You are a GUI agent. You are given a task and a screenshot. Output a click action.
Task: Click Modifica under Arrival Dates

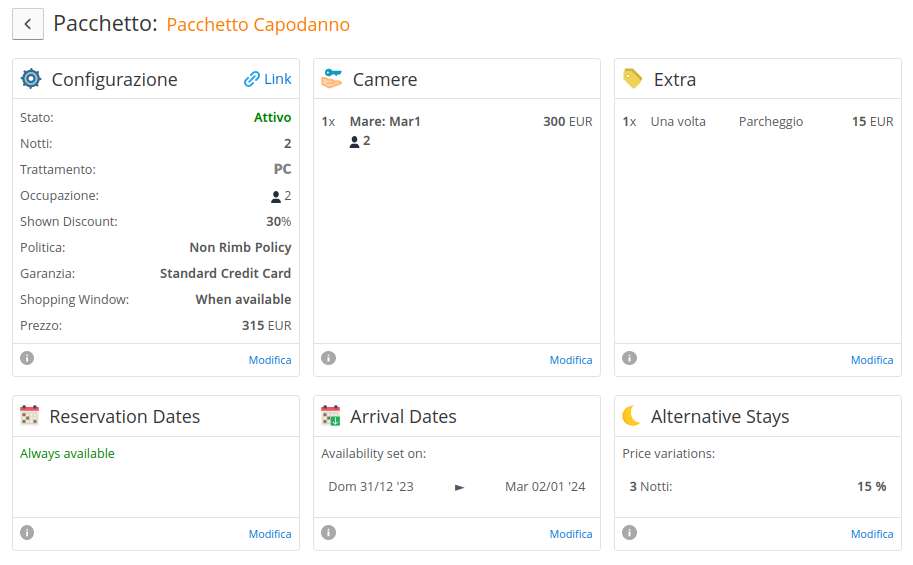[x=571, y=534]
